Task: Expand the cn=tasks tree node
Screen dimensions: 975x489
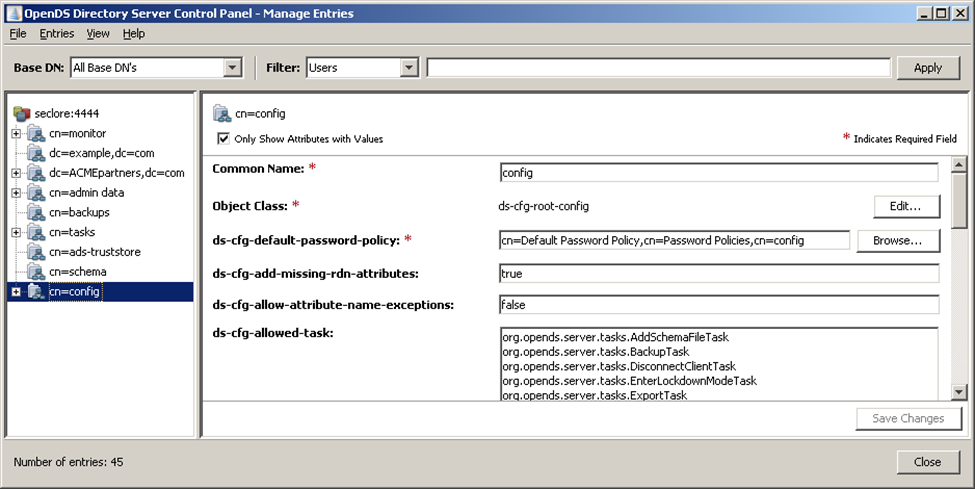Action: [16, 233]
